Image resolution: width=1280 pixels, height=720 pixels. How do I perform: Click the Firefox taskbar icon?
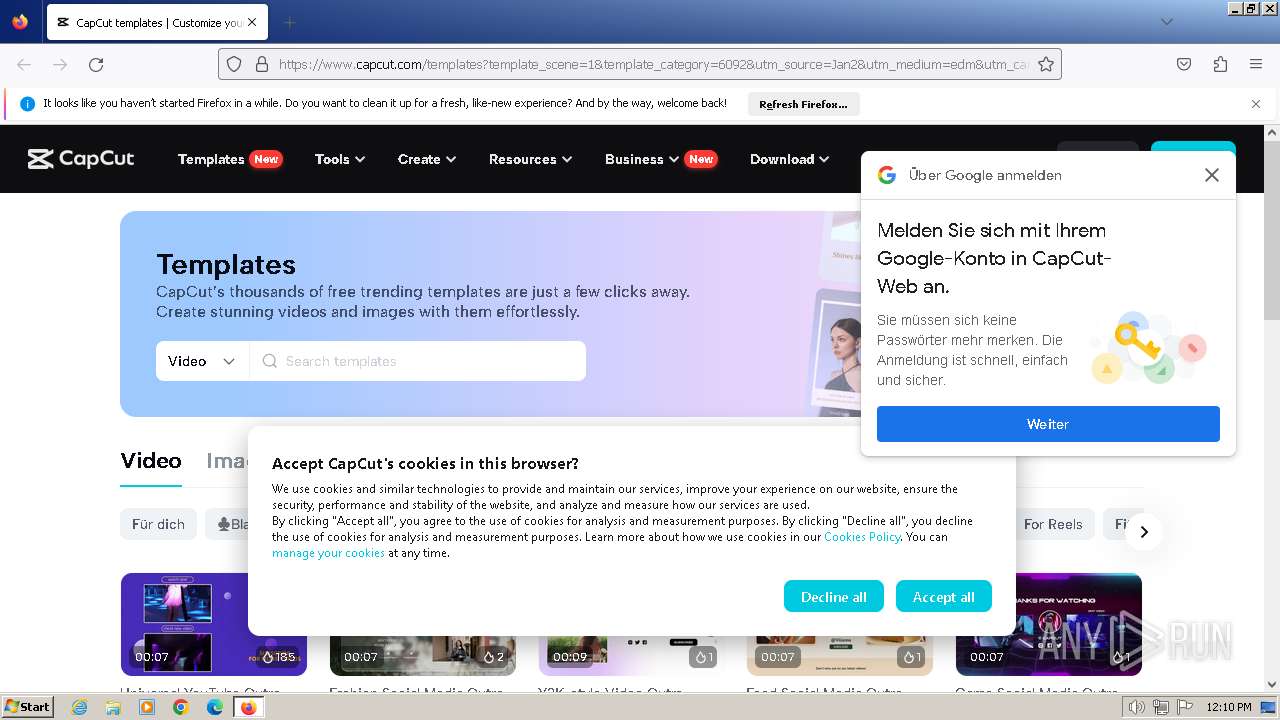[x=249, y=707]
